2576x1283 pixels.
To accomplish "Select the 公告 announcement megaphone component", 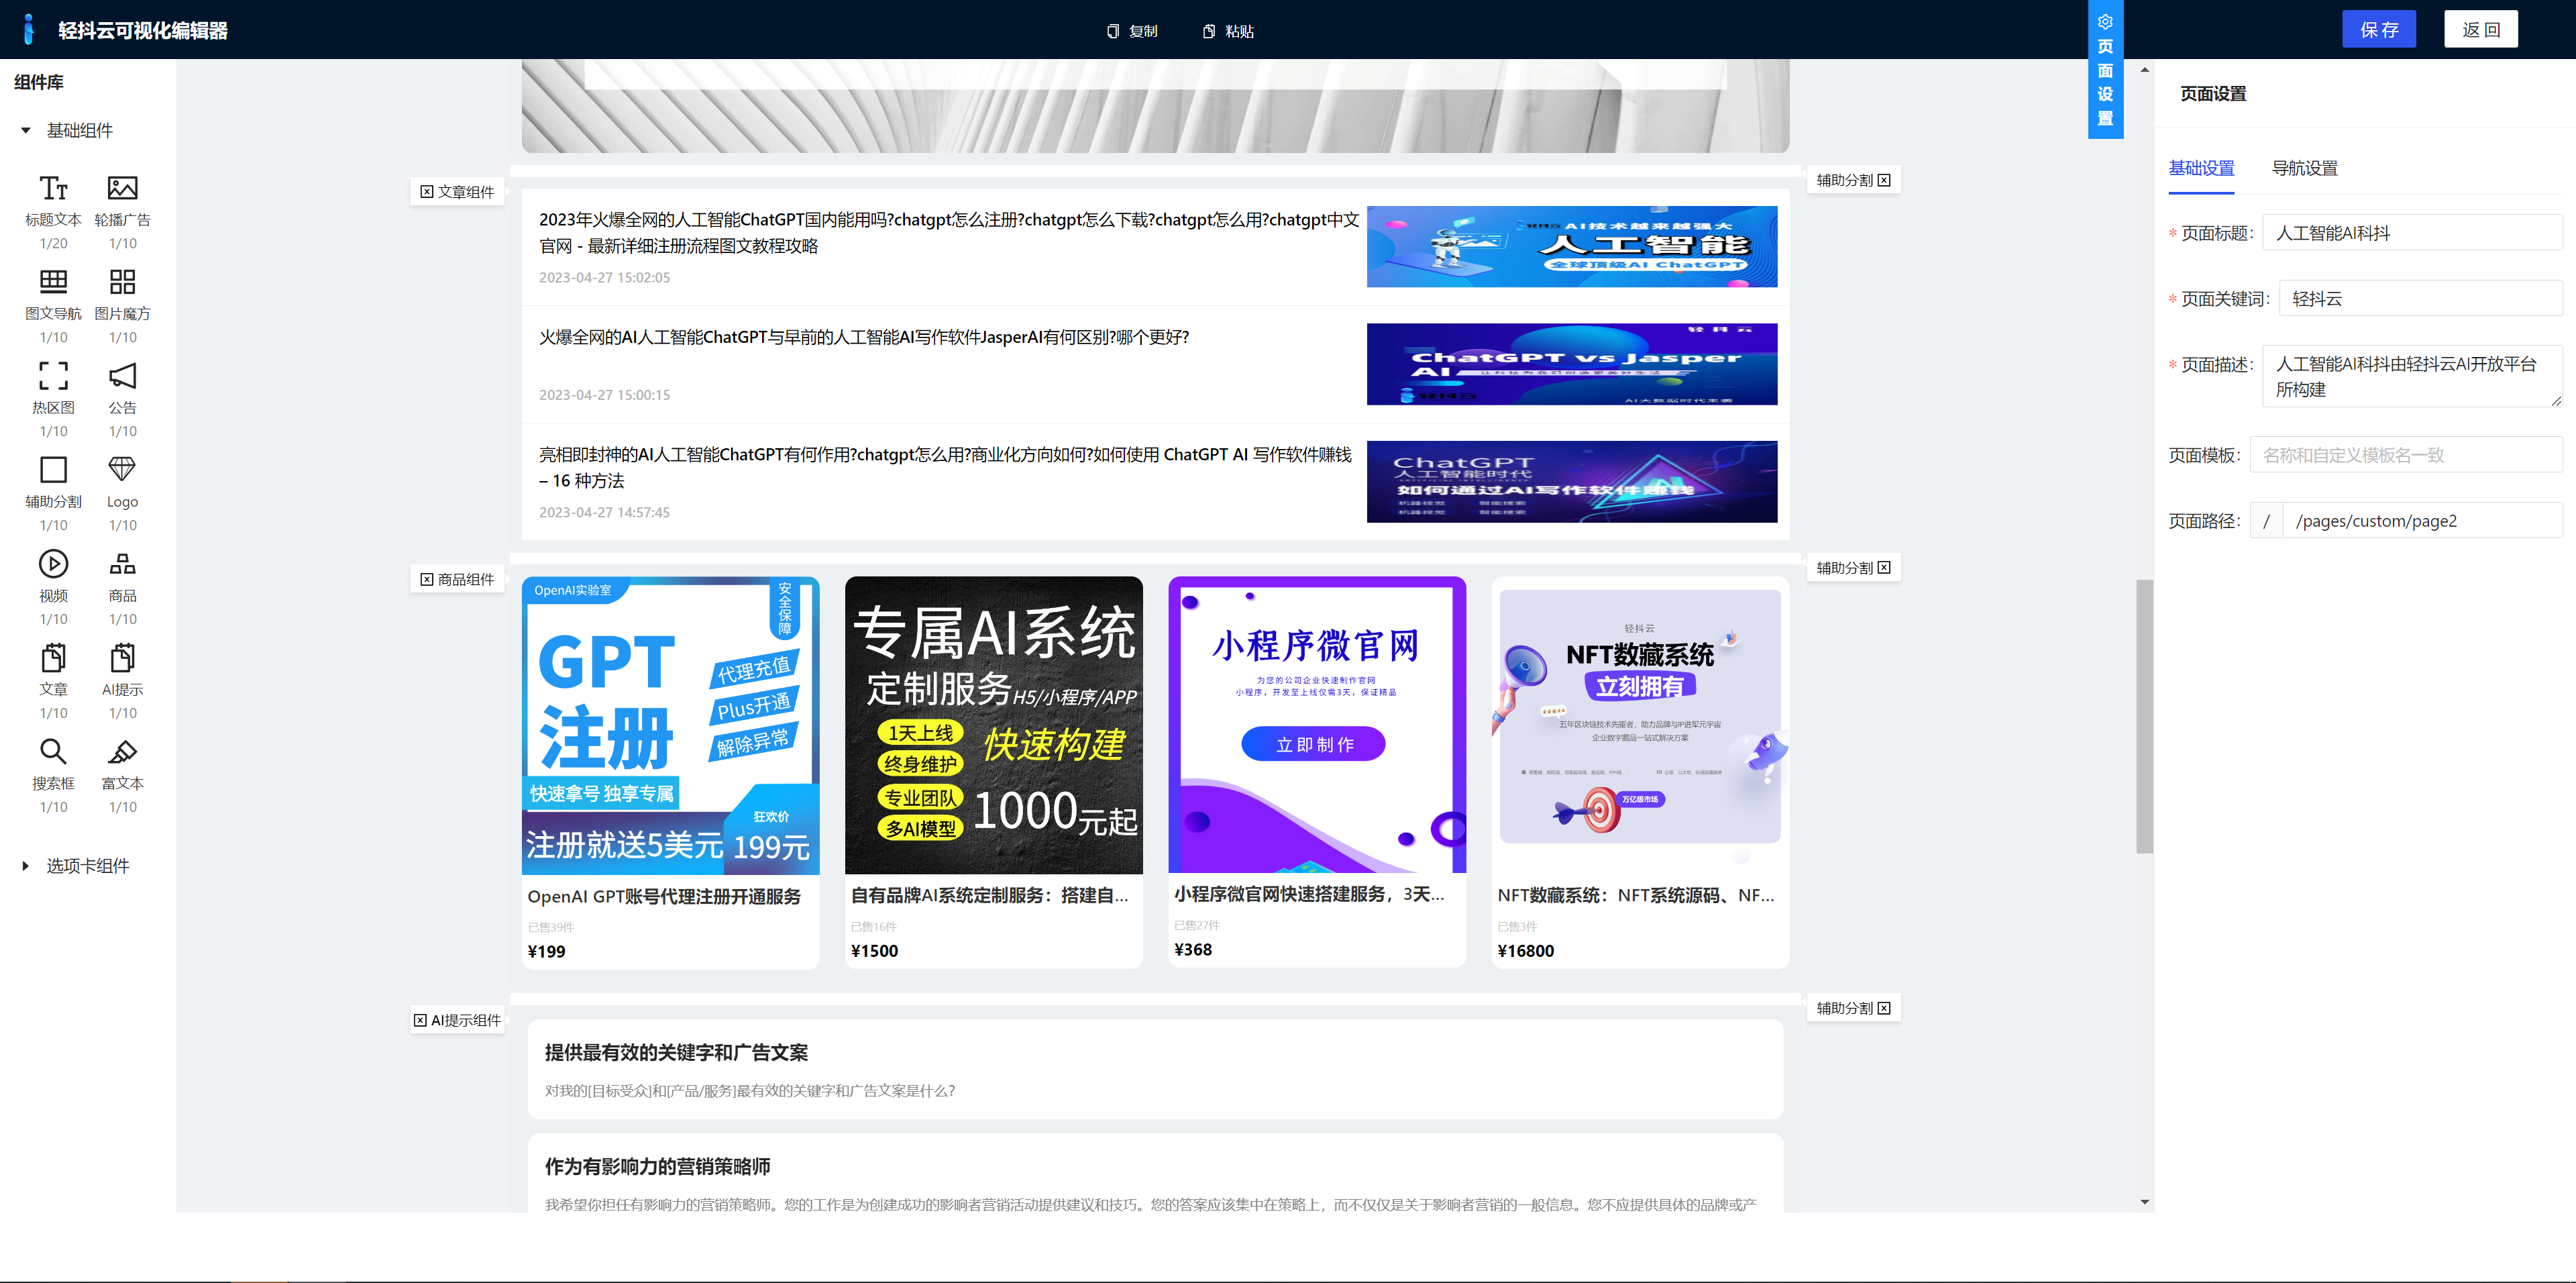I will [x=122, y=399].
